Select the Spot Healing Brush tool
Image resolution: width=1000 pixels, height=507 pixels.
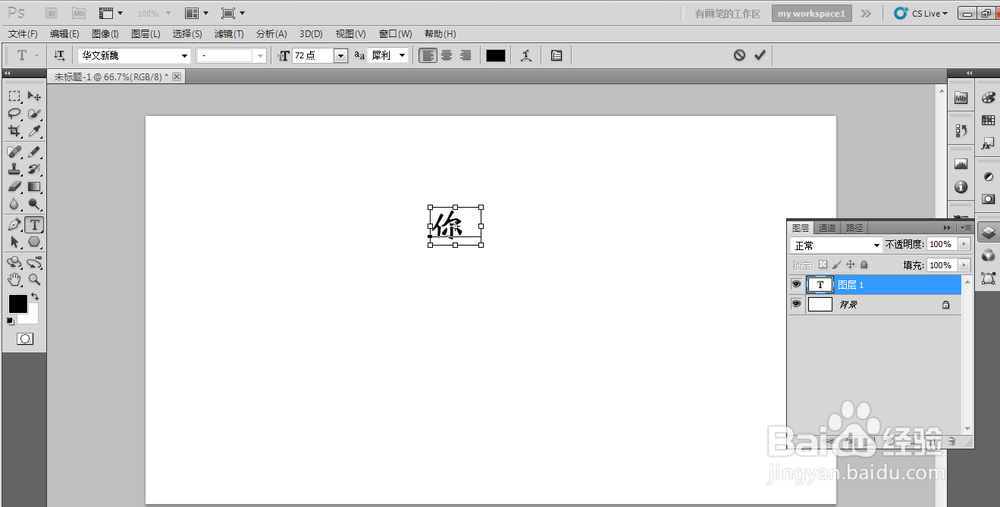click(x=15, y=152)
